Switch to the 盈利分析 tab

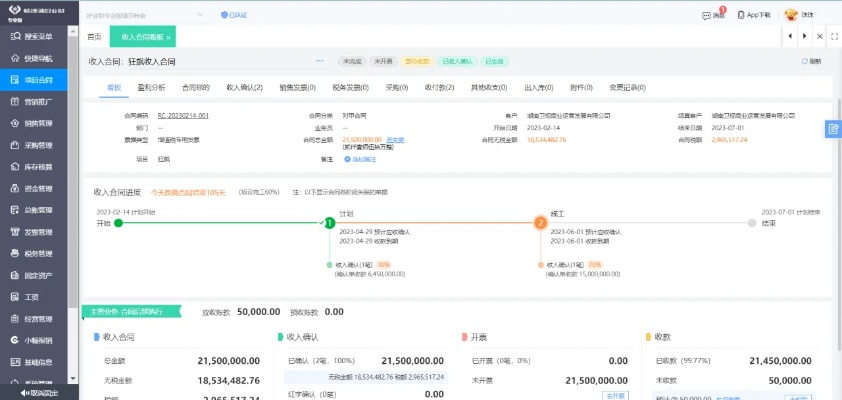click(x=152, y=88)
